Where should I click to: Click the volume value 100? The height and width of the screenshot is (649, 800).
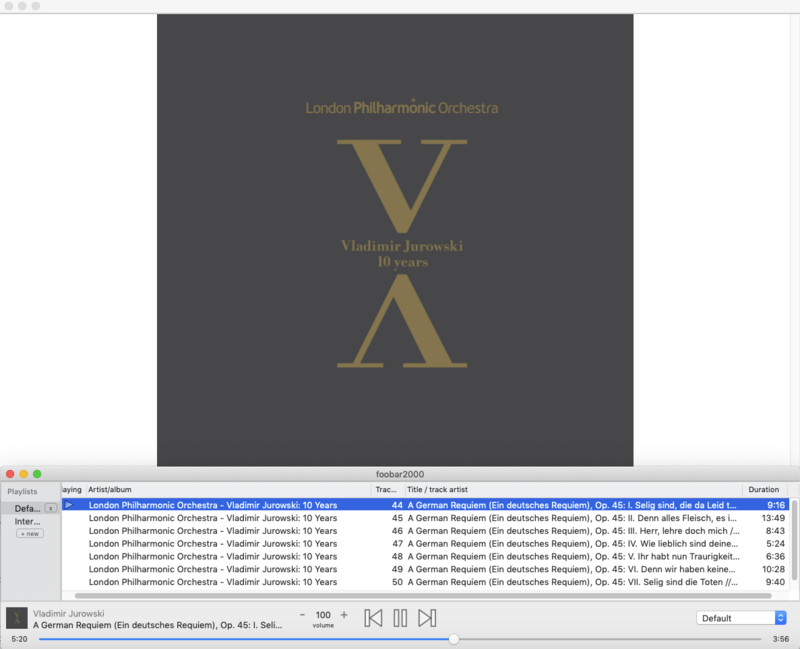[x=323, y=615]
